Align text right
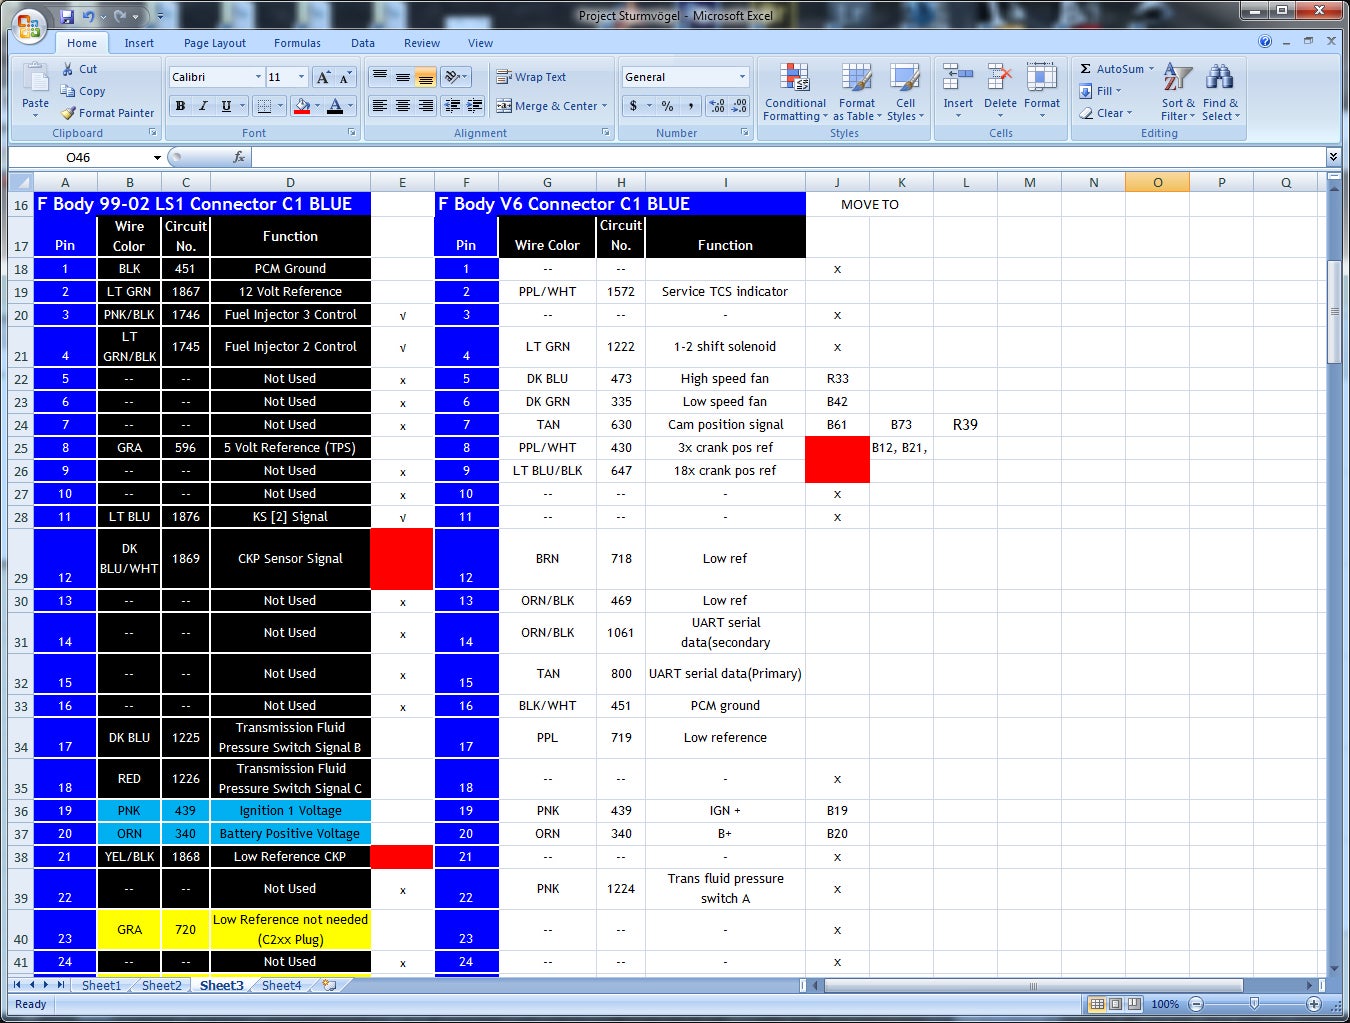The height and width of the screenshot is (1023, 1350). pos(426,106)
